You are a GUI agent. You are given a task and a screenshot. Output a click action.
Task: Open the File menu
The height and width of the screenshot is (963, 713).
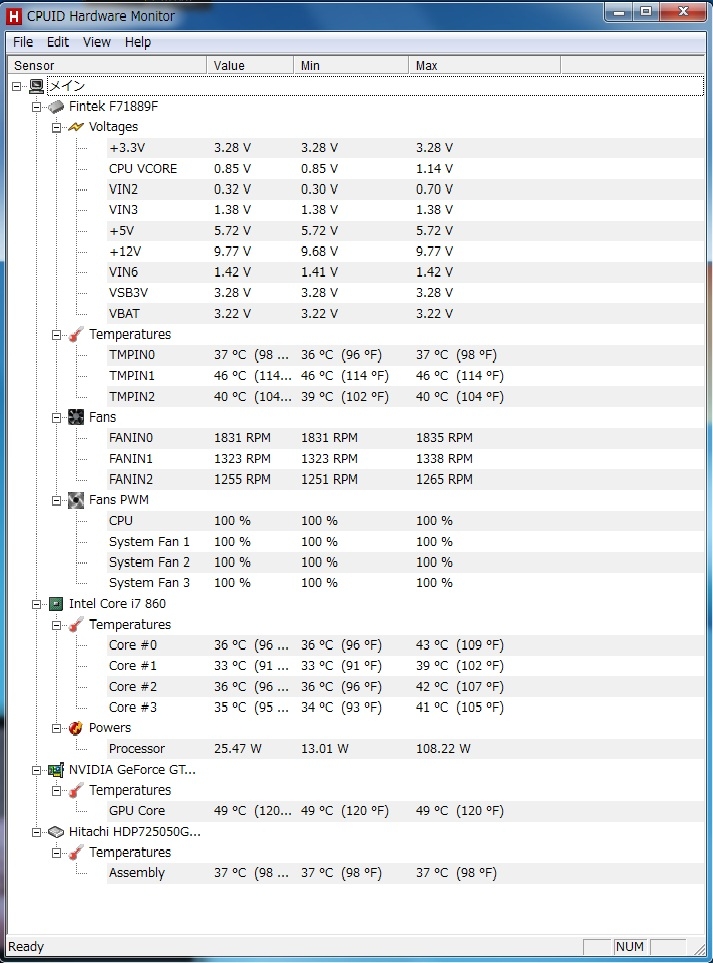coord(23,42)
